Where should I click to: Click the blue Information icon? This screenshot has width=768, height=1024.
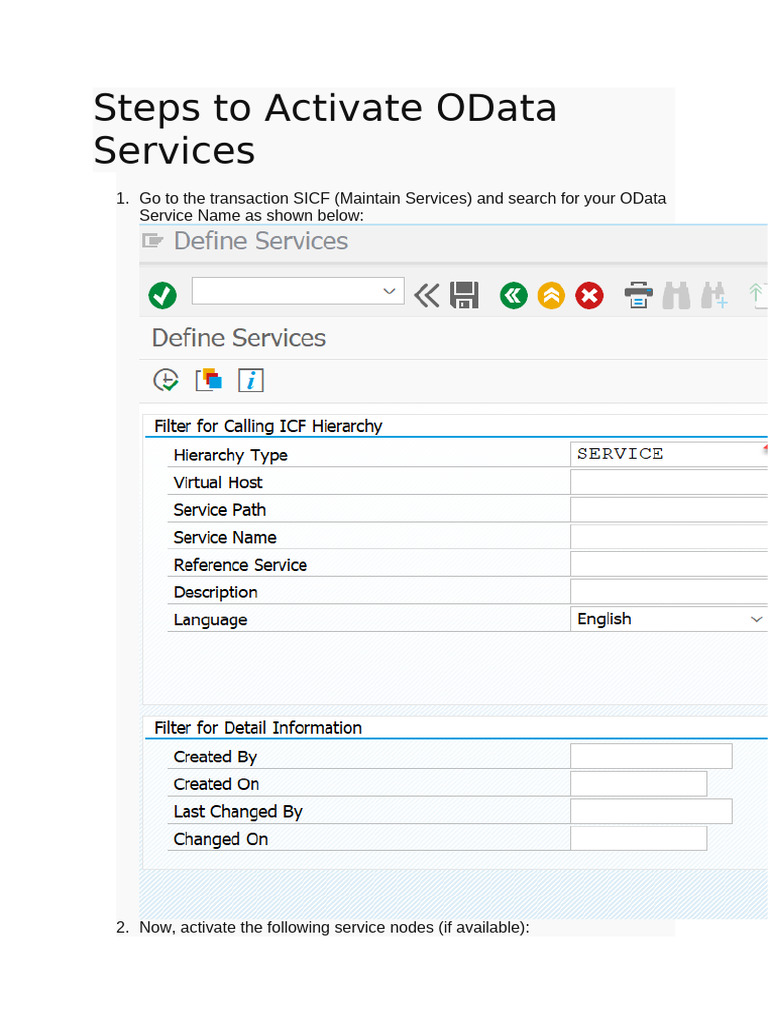[x=251, y=380]
